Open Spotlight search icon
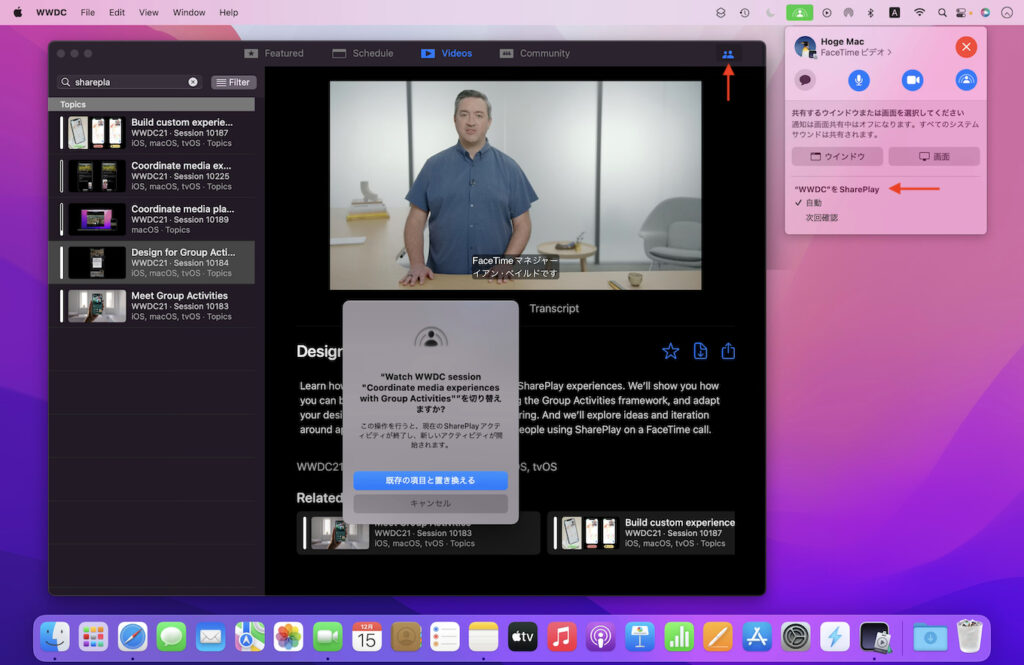Screen dimensions: 1024x665 942,12
